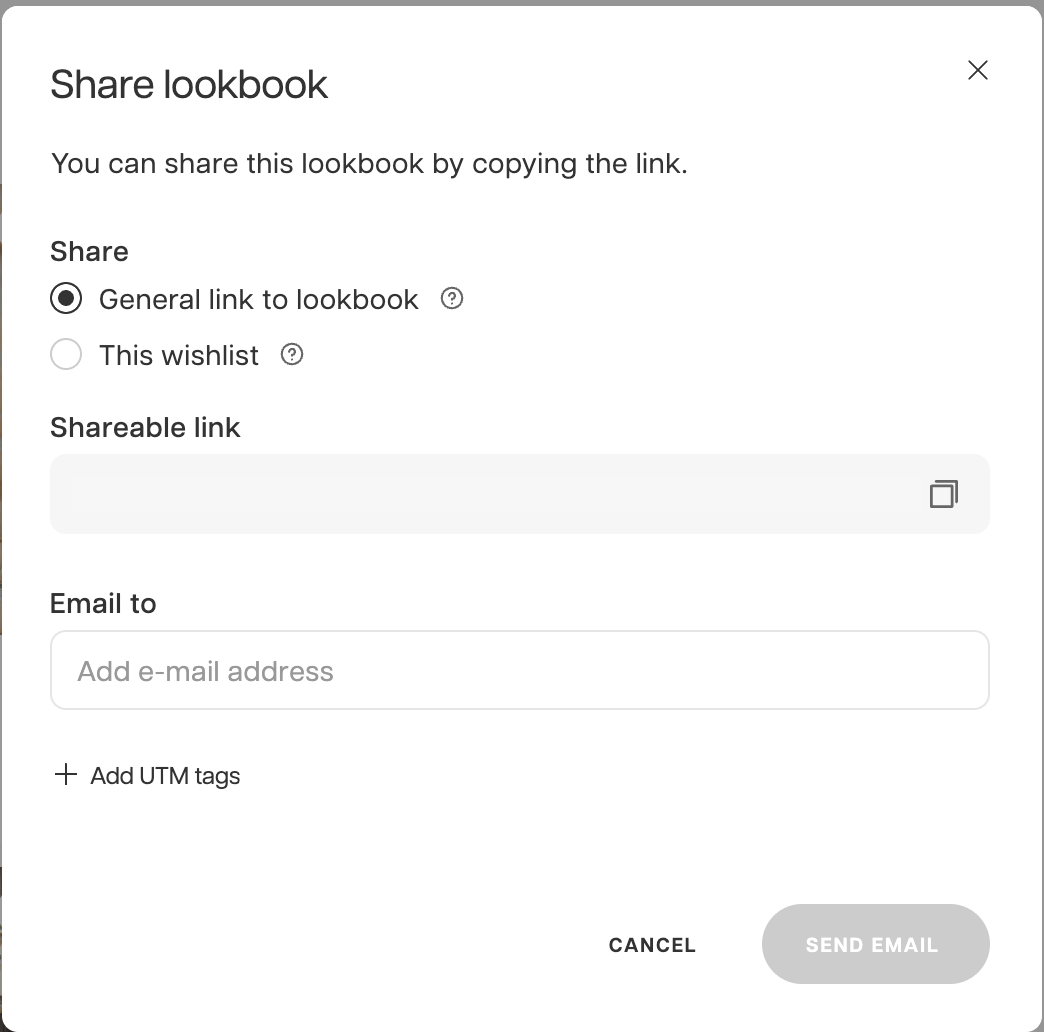
Task: Click the dimmed backdrop above the dialog
Action: (x=520, y=2)
